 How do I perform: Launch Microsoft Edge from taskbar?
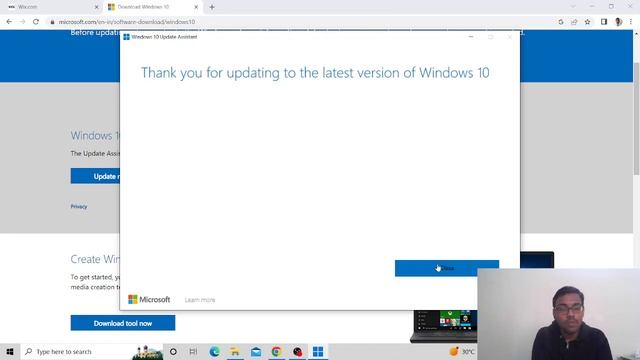[214, 351]
